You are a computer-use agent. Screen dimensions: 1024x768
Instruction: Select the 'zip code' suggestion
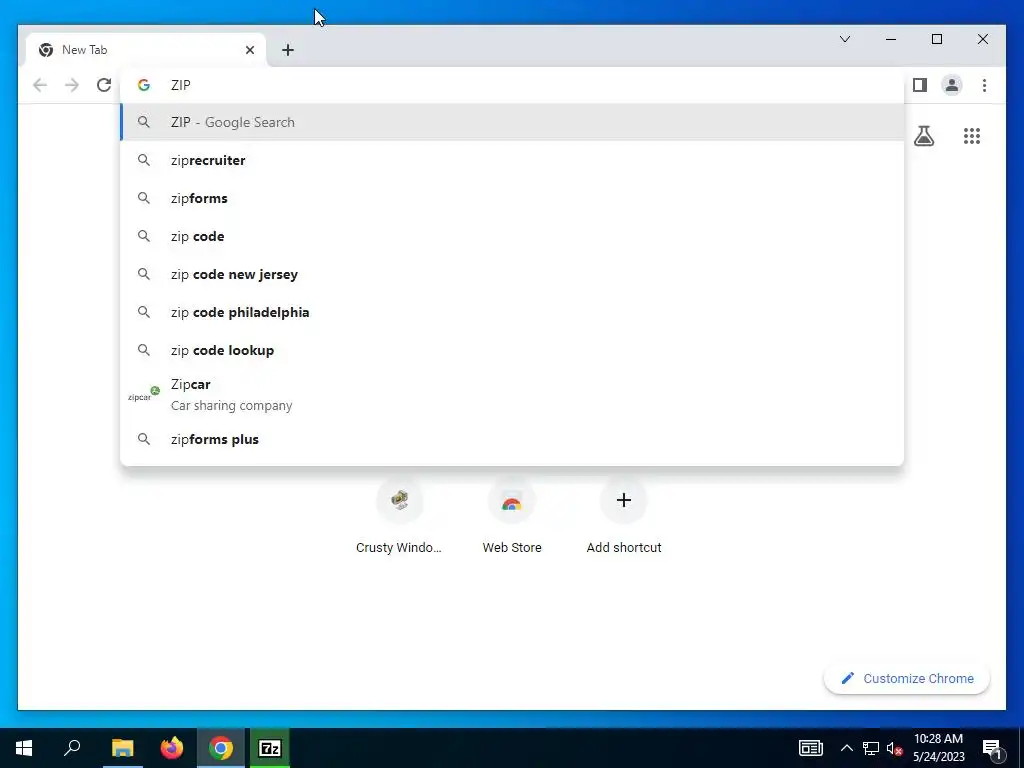pos(512,236)
